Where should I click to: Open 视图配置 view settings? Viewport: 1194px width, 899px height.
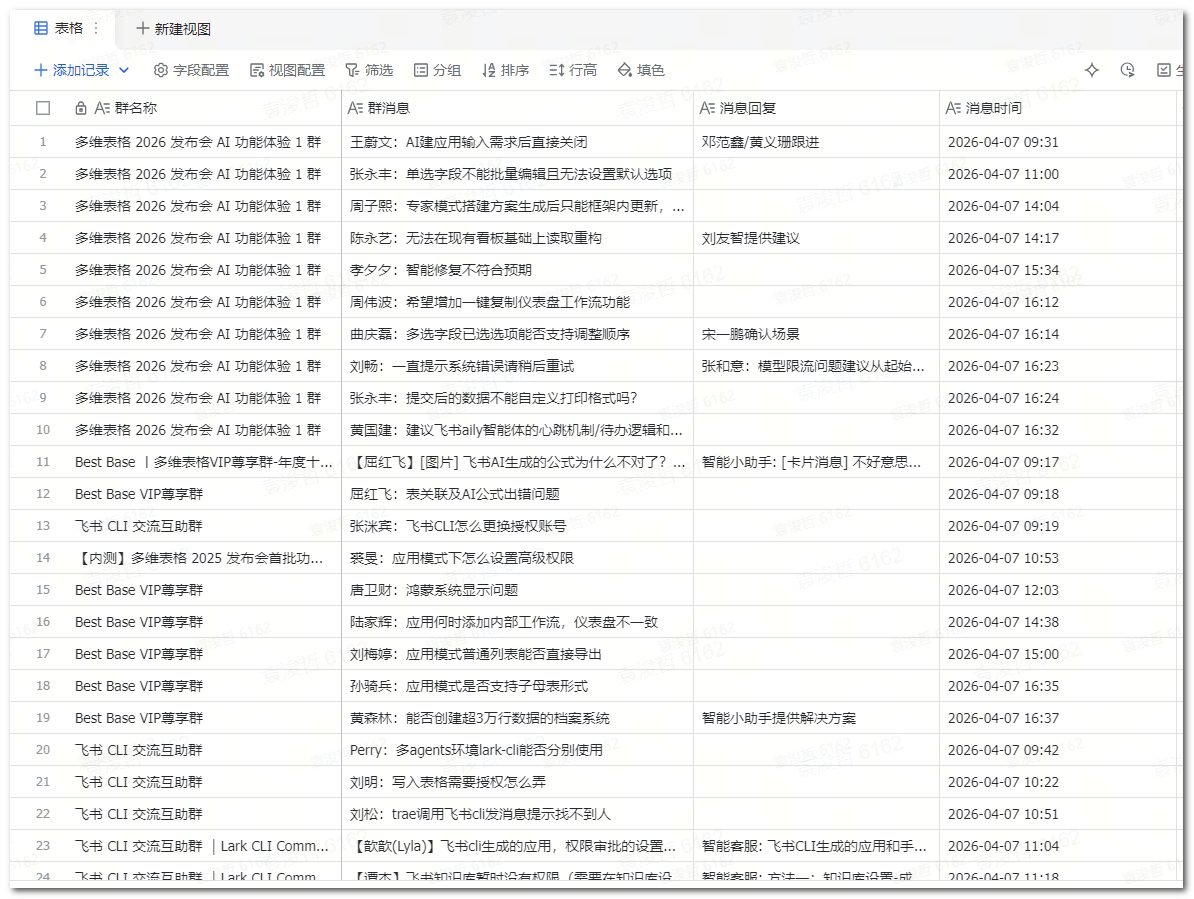coord(287,70)
